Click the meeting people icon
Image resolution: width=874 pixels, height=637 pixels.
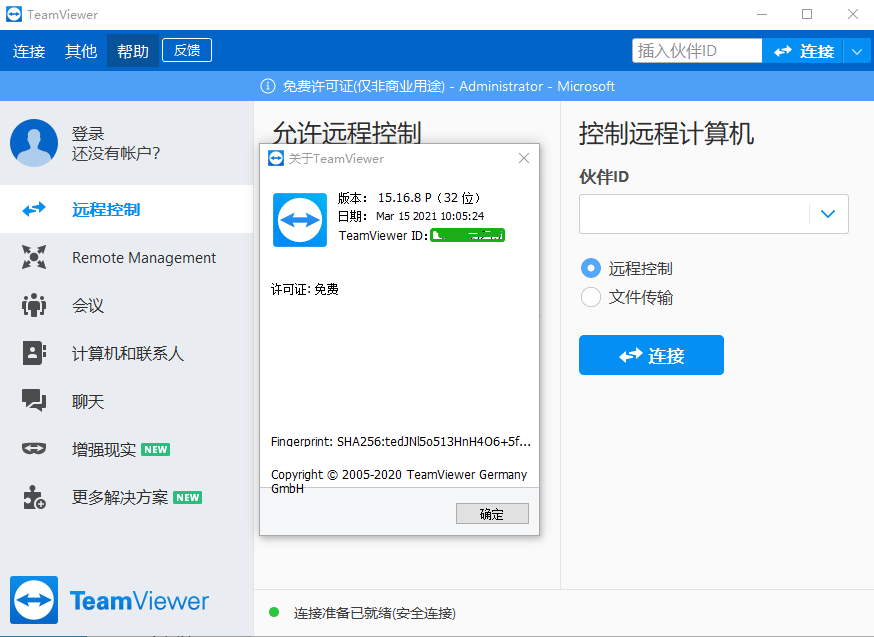coord(34,305)
